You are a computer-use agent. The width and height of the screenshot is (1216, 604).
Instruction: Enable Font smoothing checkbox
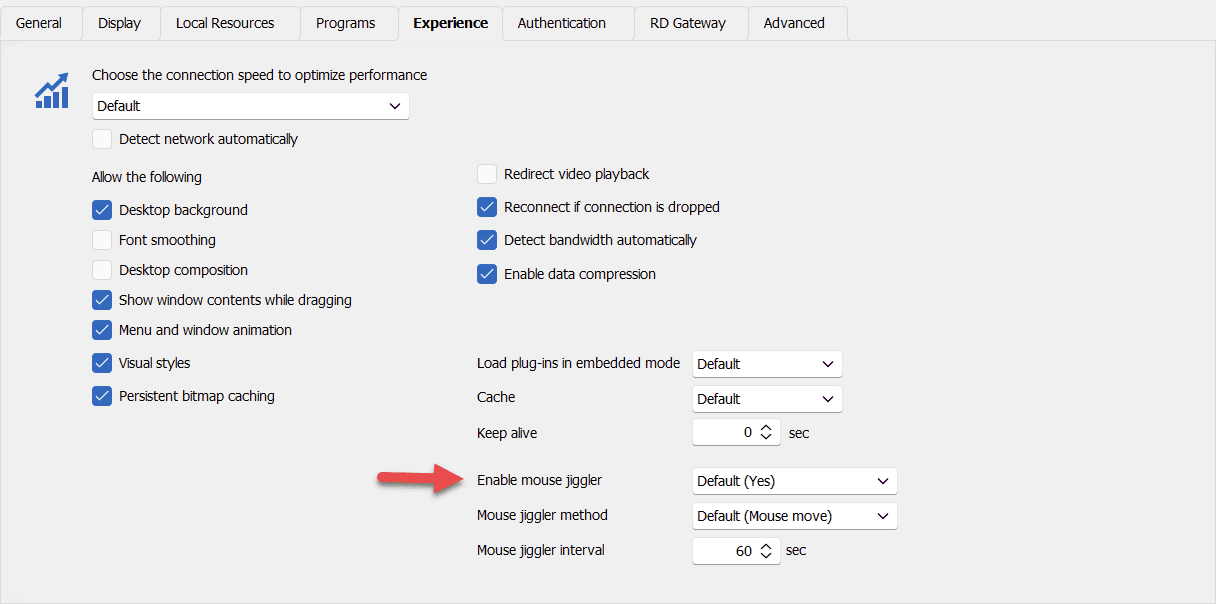[x=102, y=240]
